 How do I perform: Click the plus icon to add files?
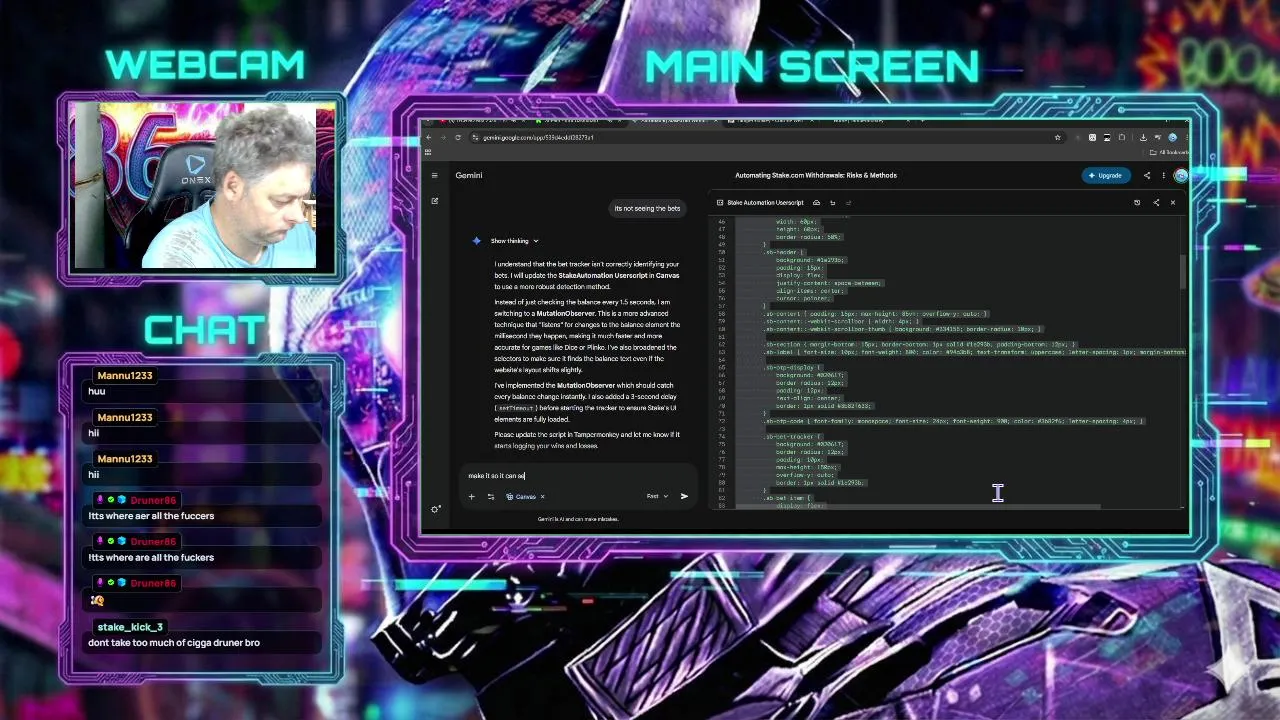tap(471, 496)
